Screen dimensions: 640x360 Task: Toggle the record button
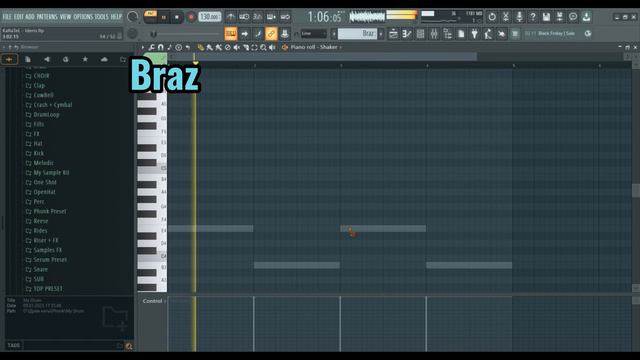pyautogui.click(x=191, y=17)
